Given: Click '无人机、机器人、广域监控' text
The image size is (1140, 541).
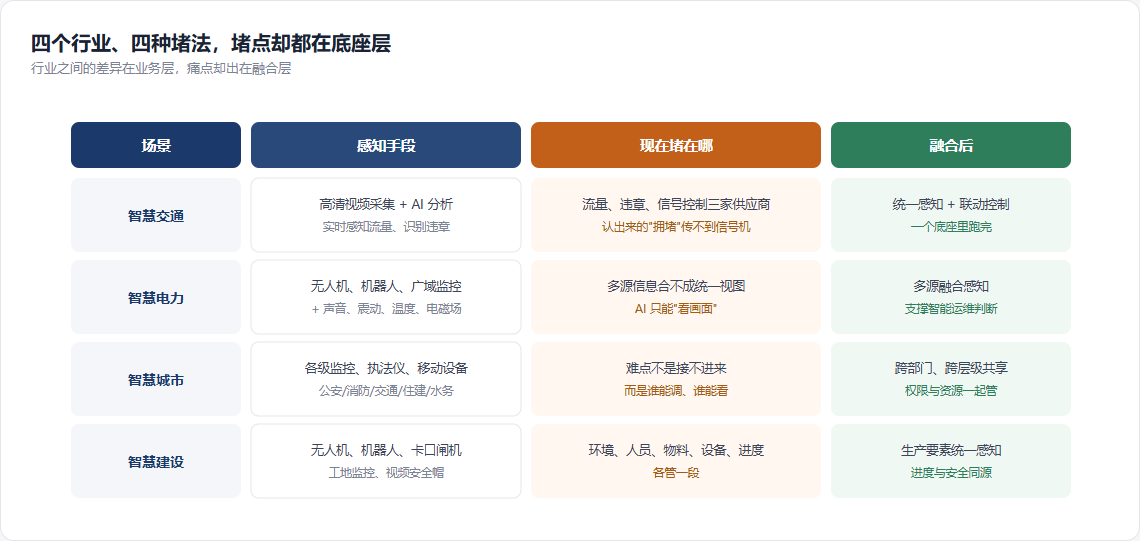Looking at the screenshot, I should pyautogui.click(x=386, y=286).
